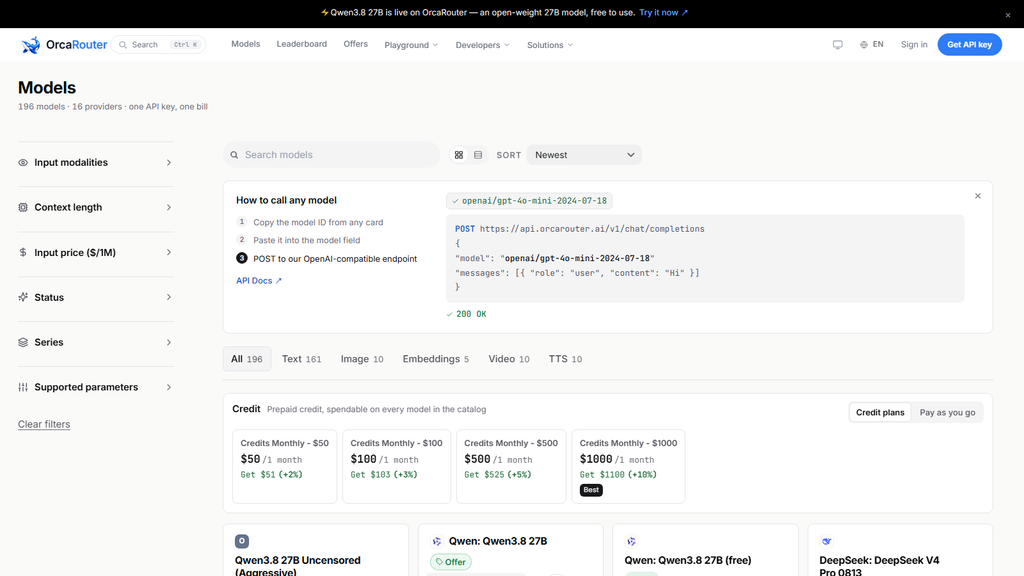Click the Offer tag on Qwen3.8 27B card
The width and height of the screenshot is (1024, 576).
click(451, 562)
